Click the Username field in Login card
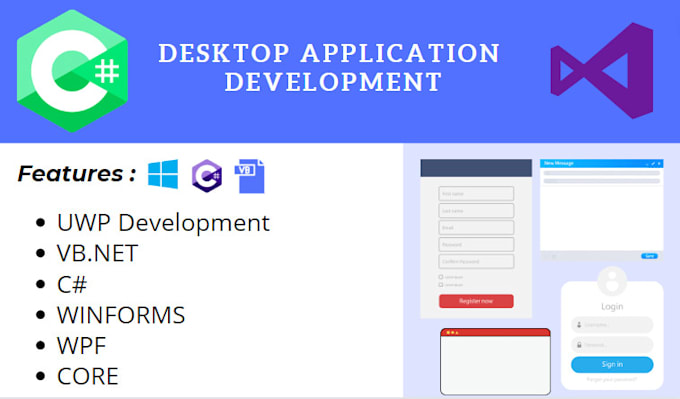The width and height of the screenshot is (680, 399). (x=612, y=324)
